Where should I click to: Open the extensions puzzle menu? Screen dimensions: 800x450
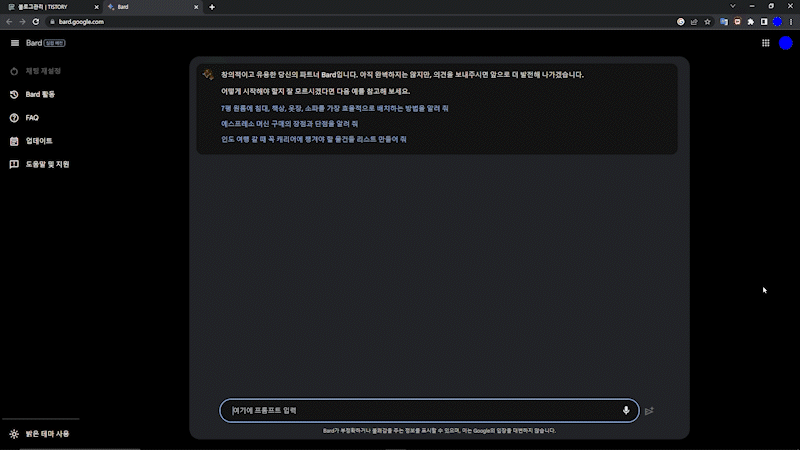click(751, 22)
